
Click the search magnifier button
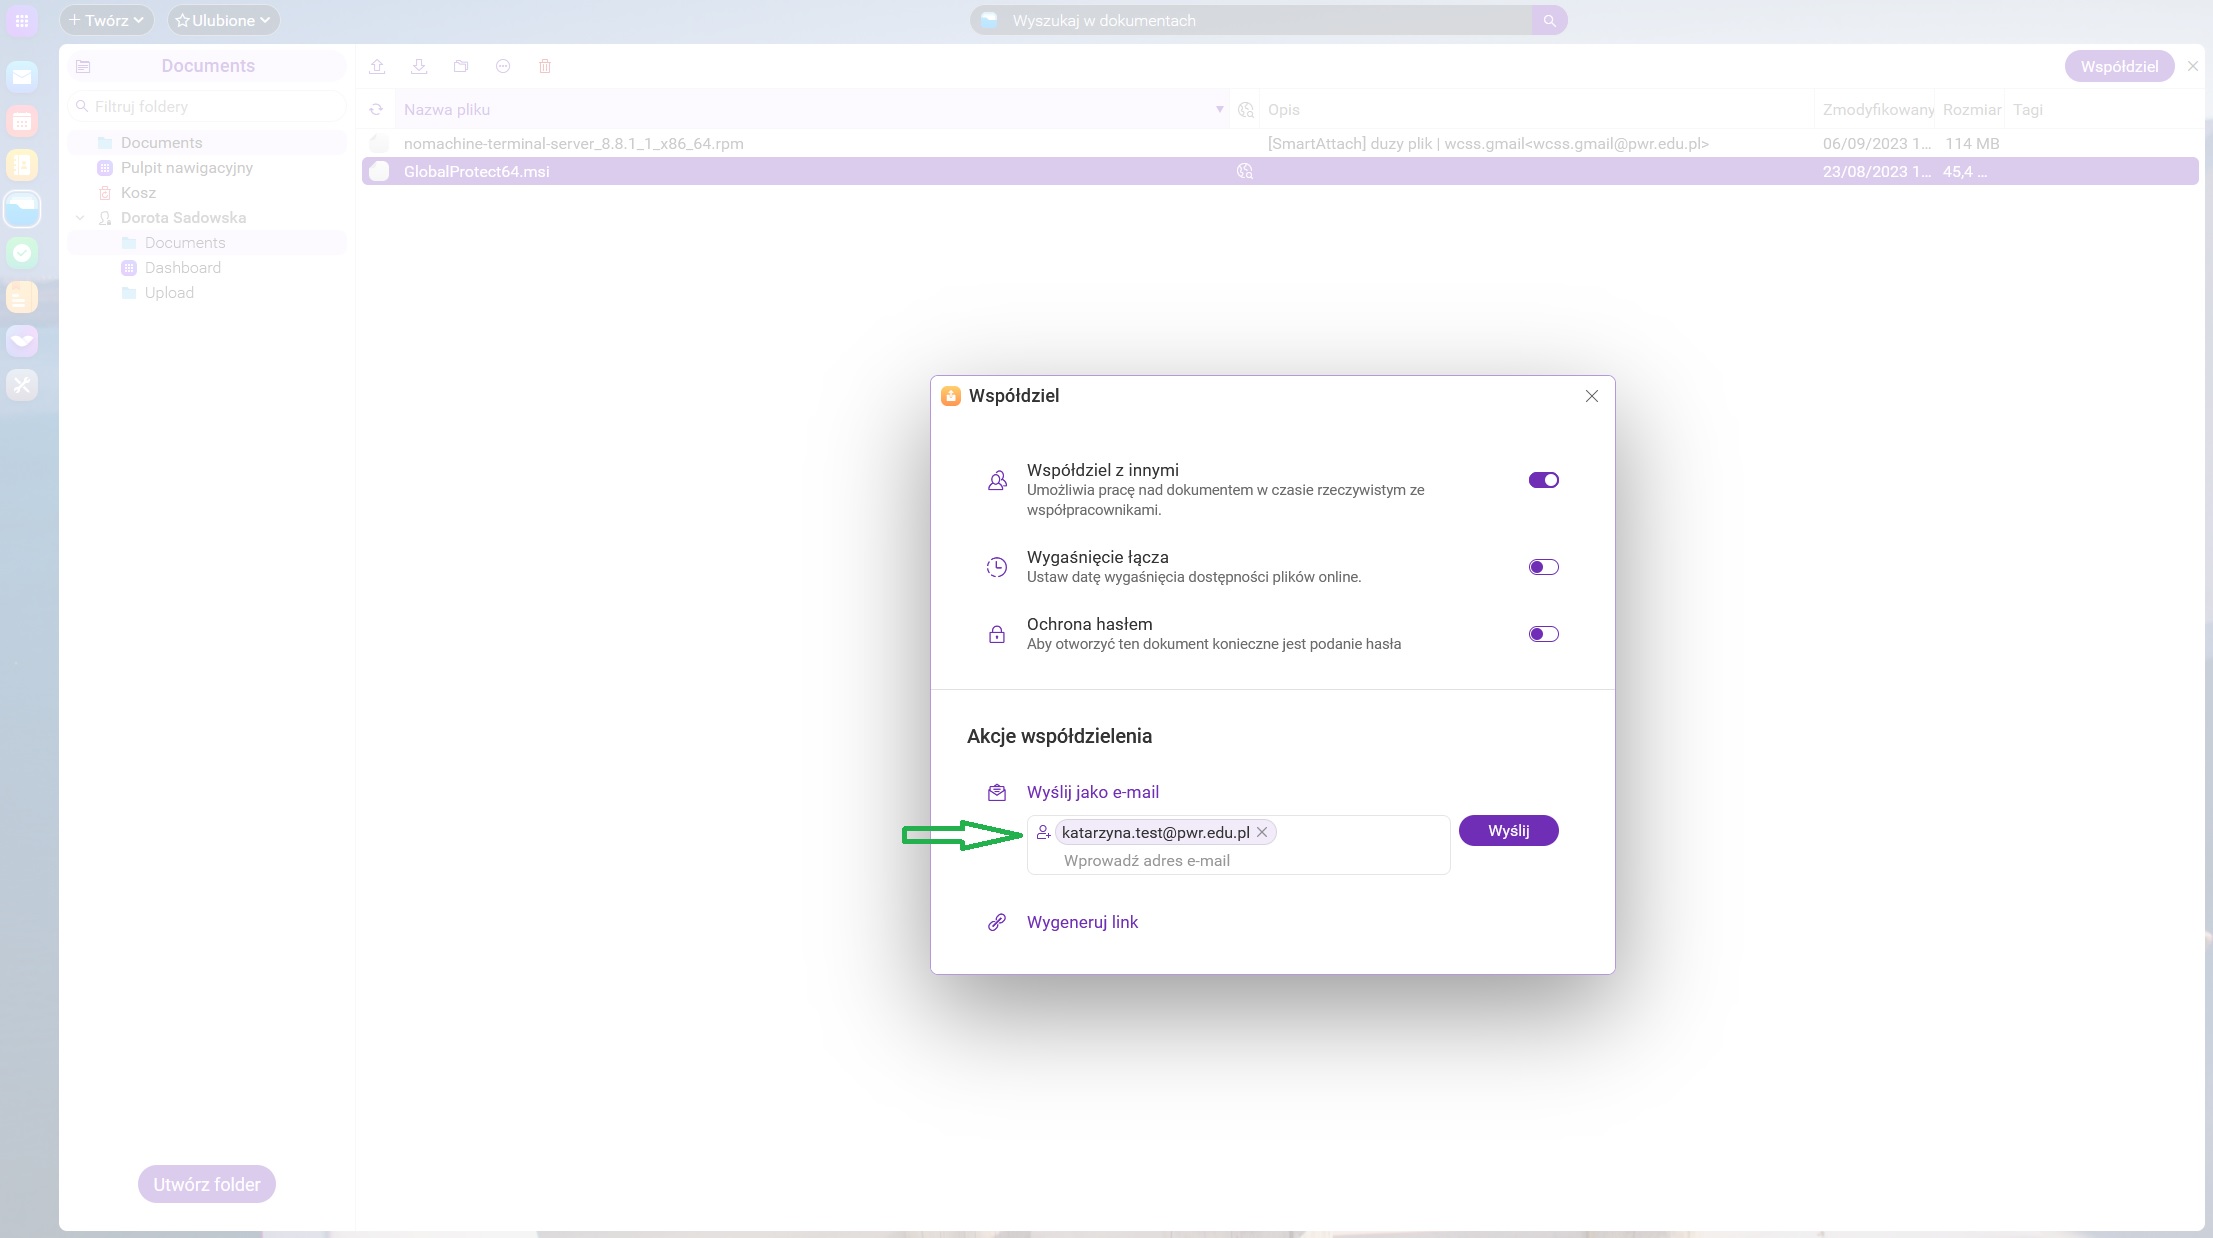click(1549, 20)
